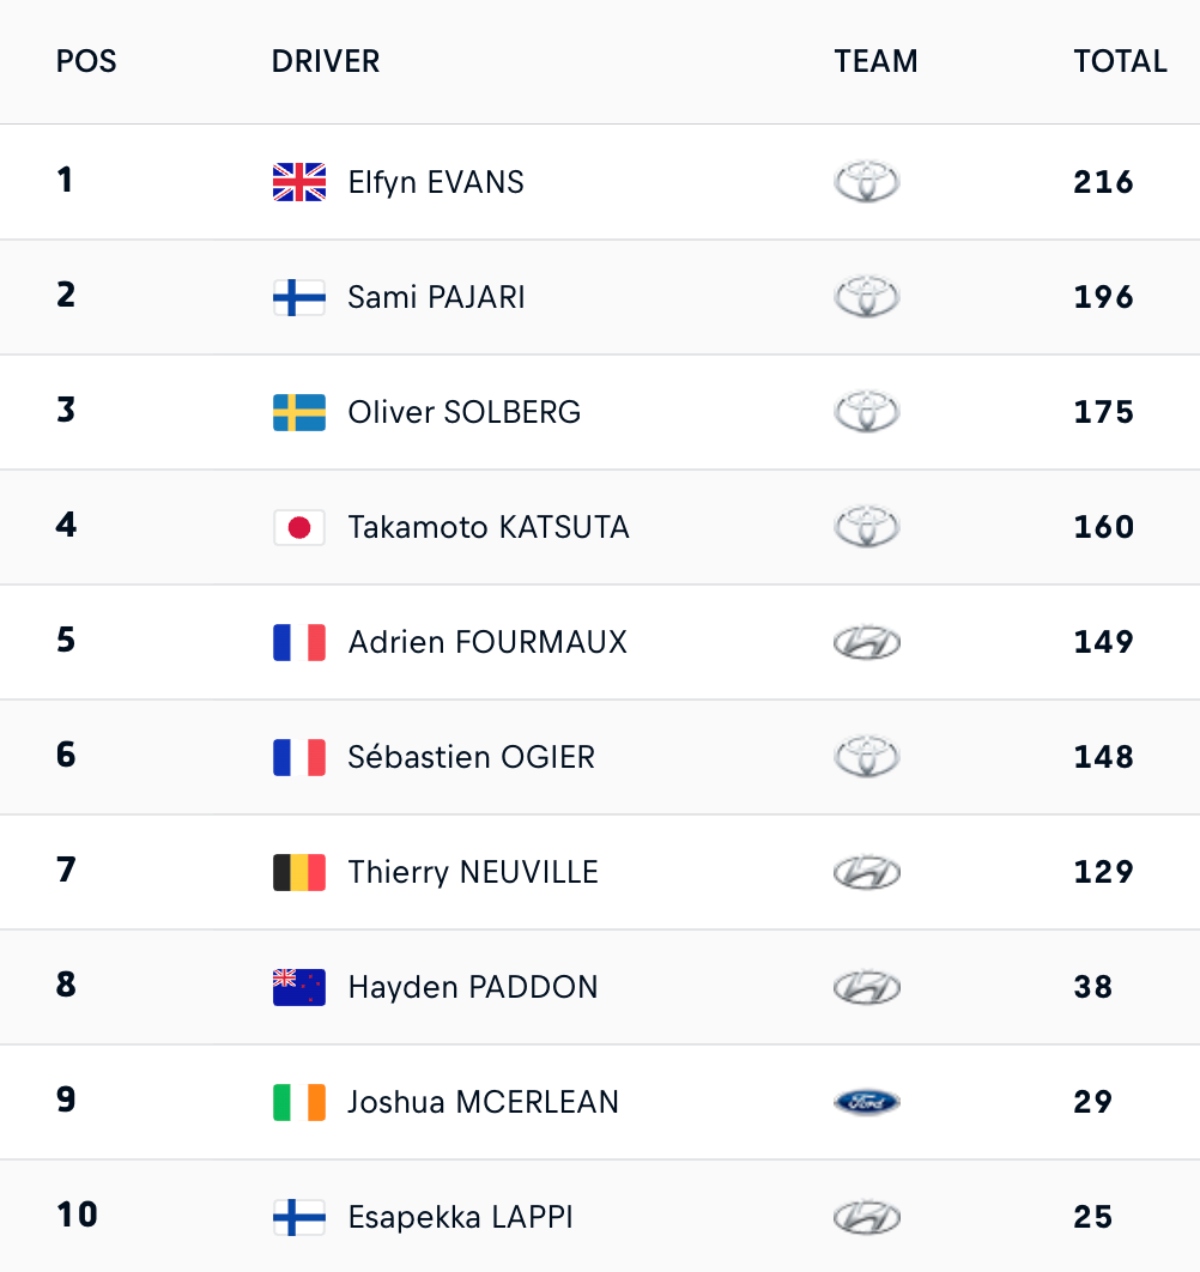Select Thierry NEUVILLE driver name
1200x1272 pixels.
473,872
